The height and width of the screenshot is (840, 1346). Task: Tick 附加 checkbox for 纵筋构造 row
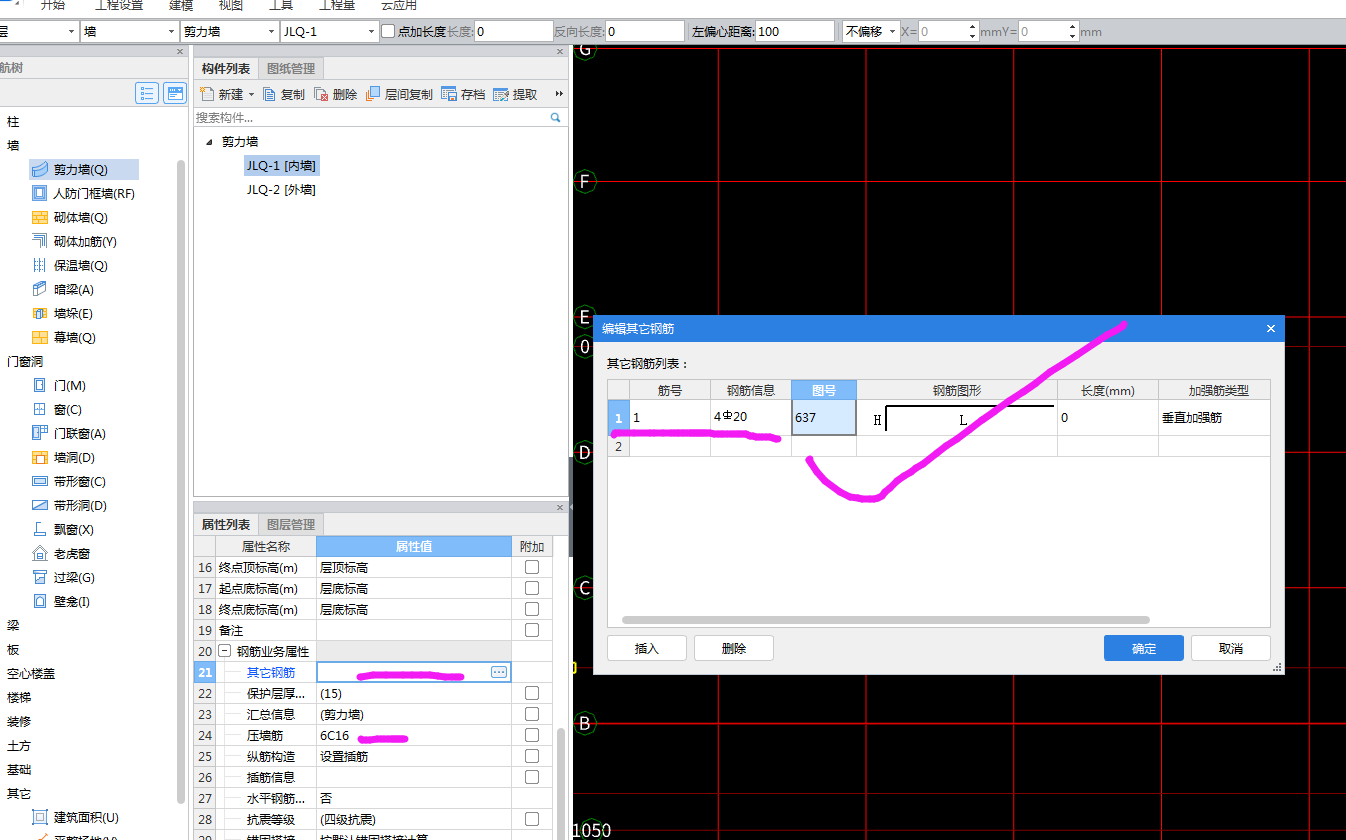coord(532,756)
